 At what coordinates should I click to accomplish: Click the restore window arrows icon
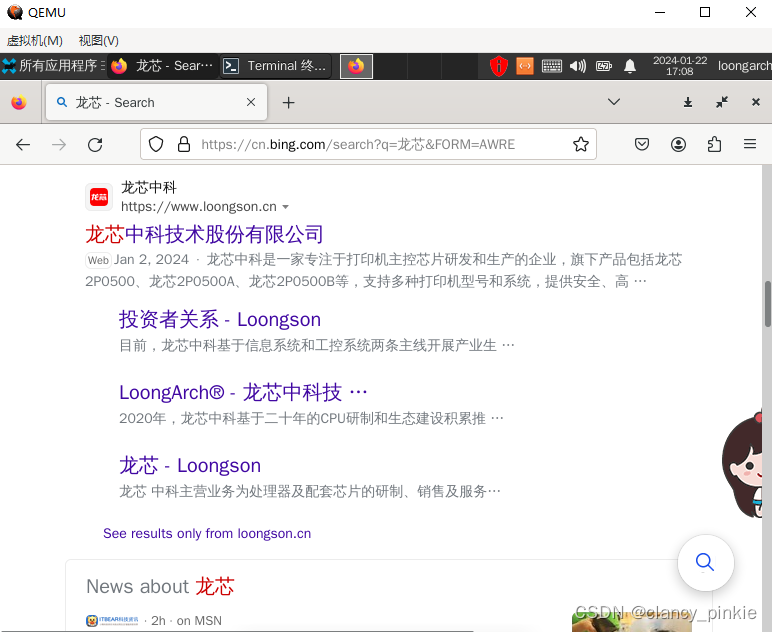click(x=722, y=102)
